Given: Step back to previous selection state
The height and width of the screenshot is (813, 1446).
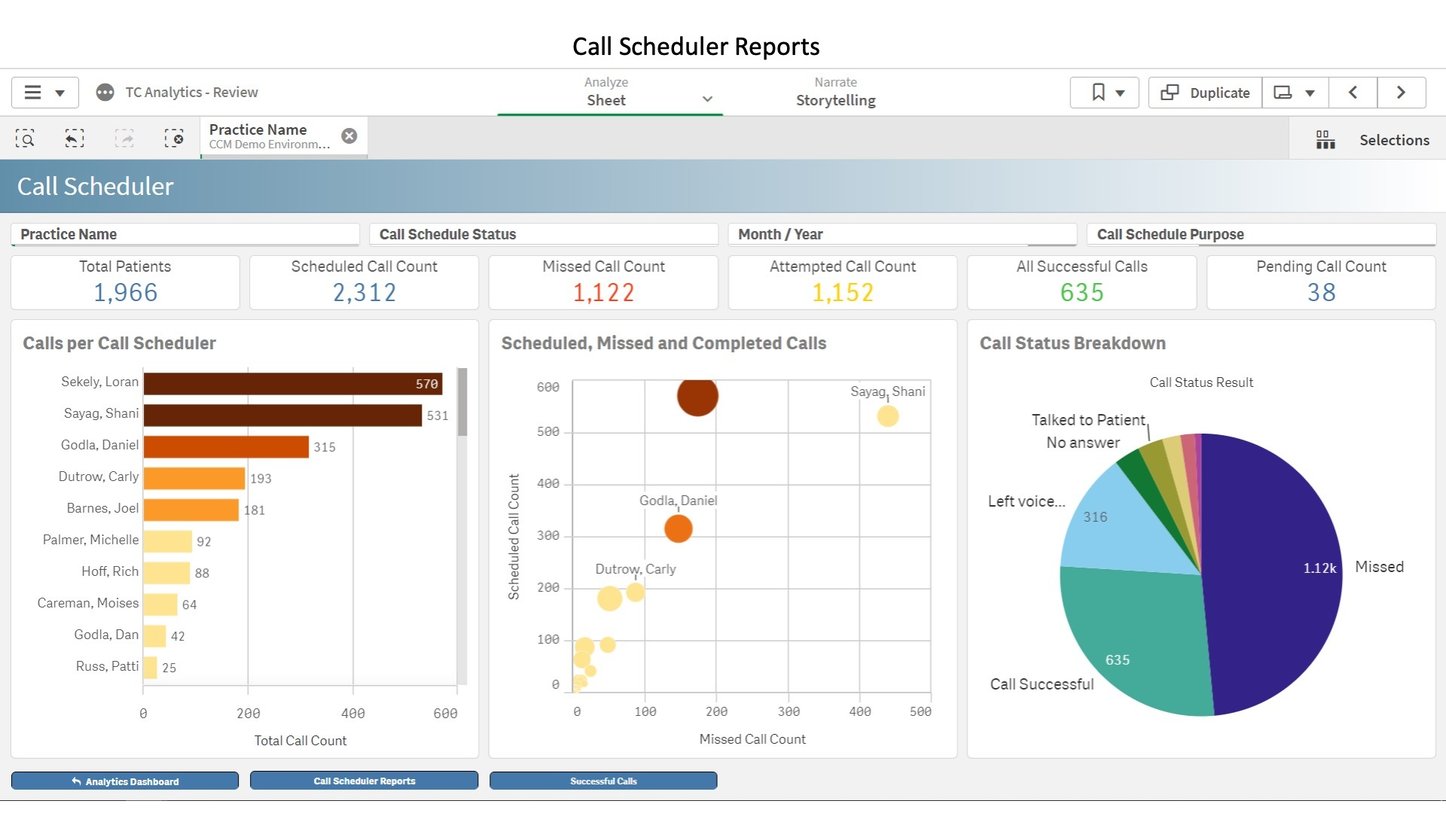Looking at the screenshot, I should (x=74, y=138).
